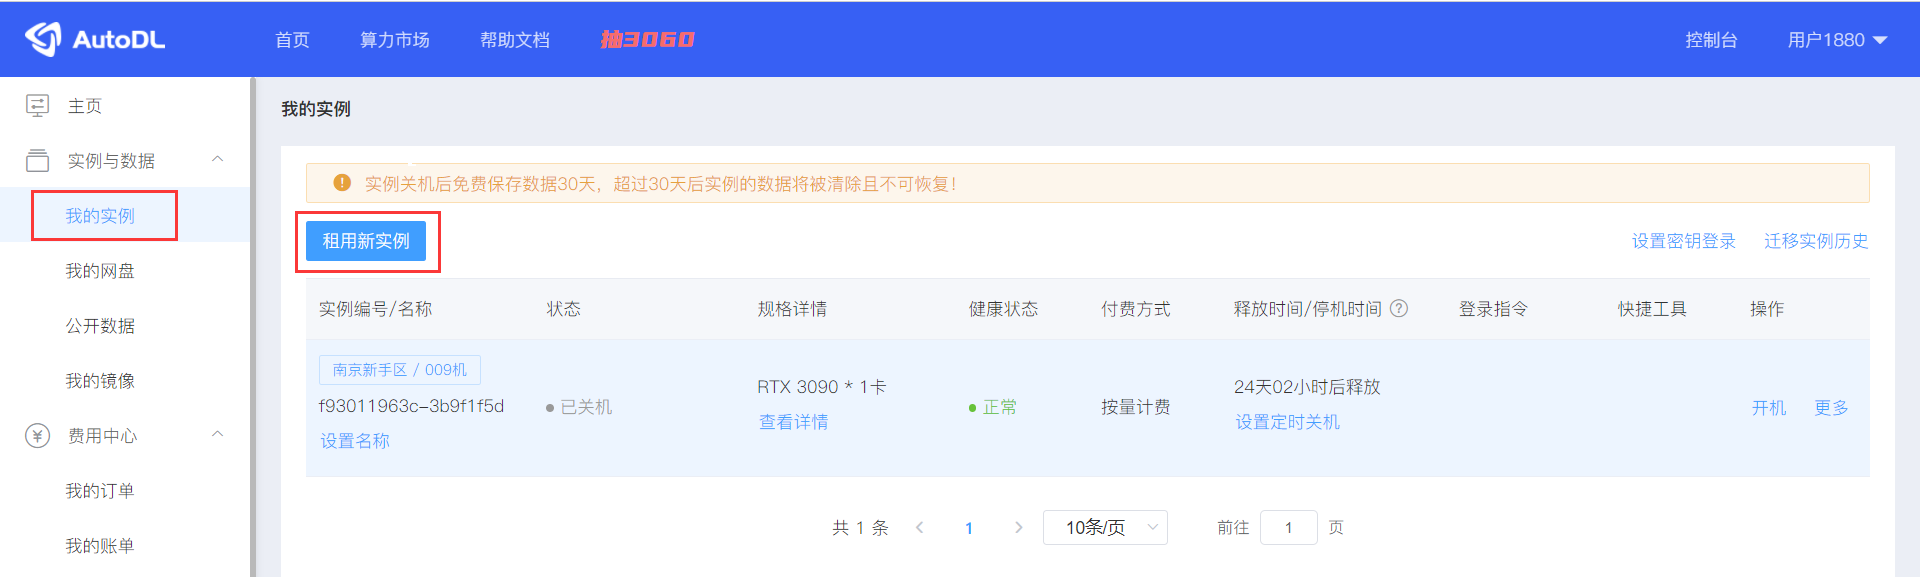Click the 按量计费 payment cell
The width and height of the screenshot is (1920, 577).
click(1136, 407)
